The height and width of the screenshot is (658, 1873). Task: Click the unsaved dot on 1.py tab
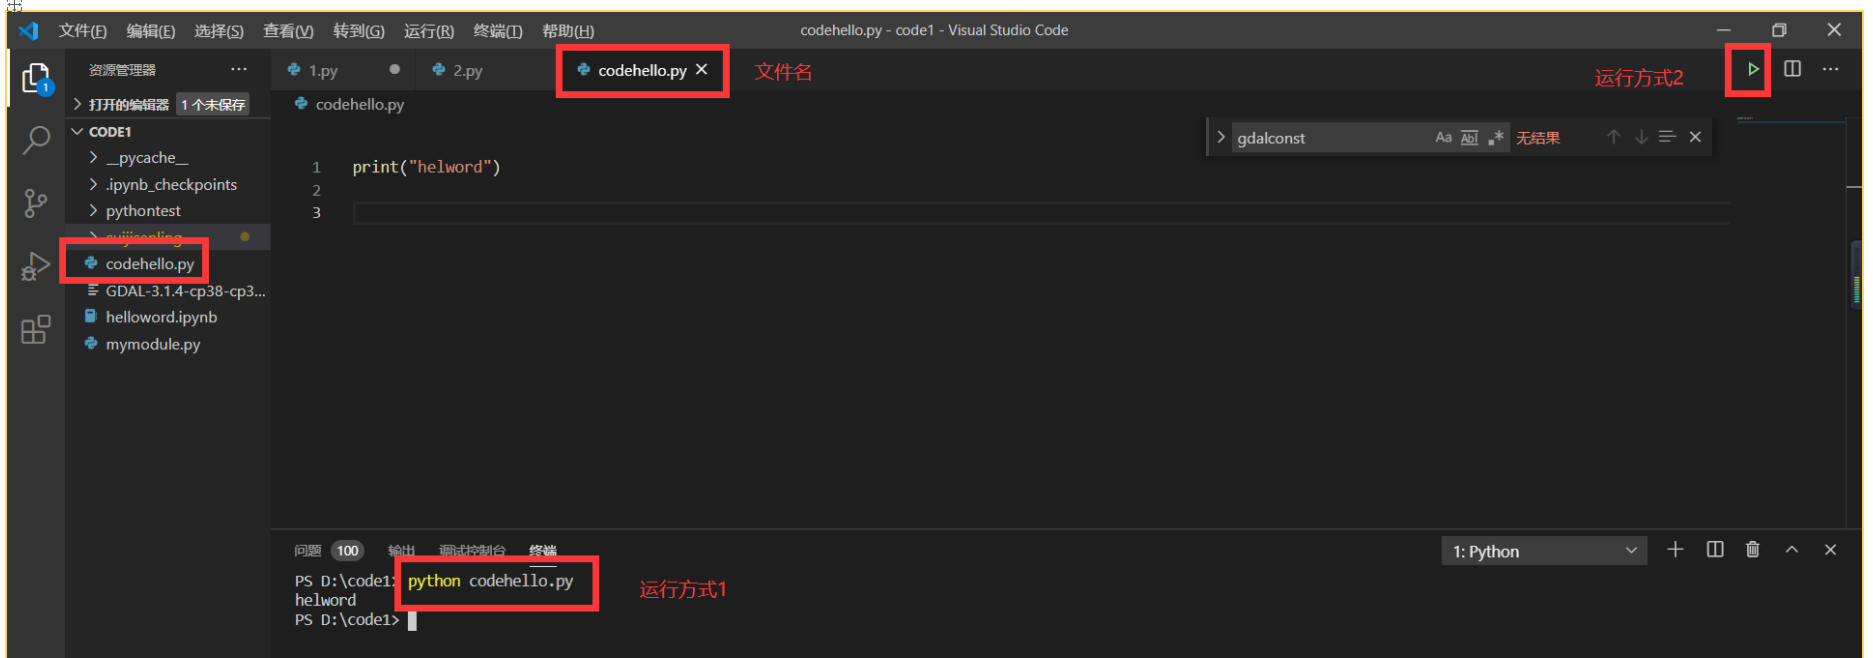coord(394,69)
